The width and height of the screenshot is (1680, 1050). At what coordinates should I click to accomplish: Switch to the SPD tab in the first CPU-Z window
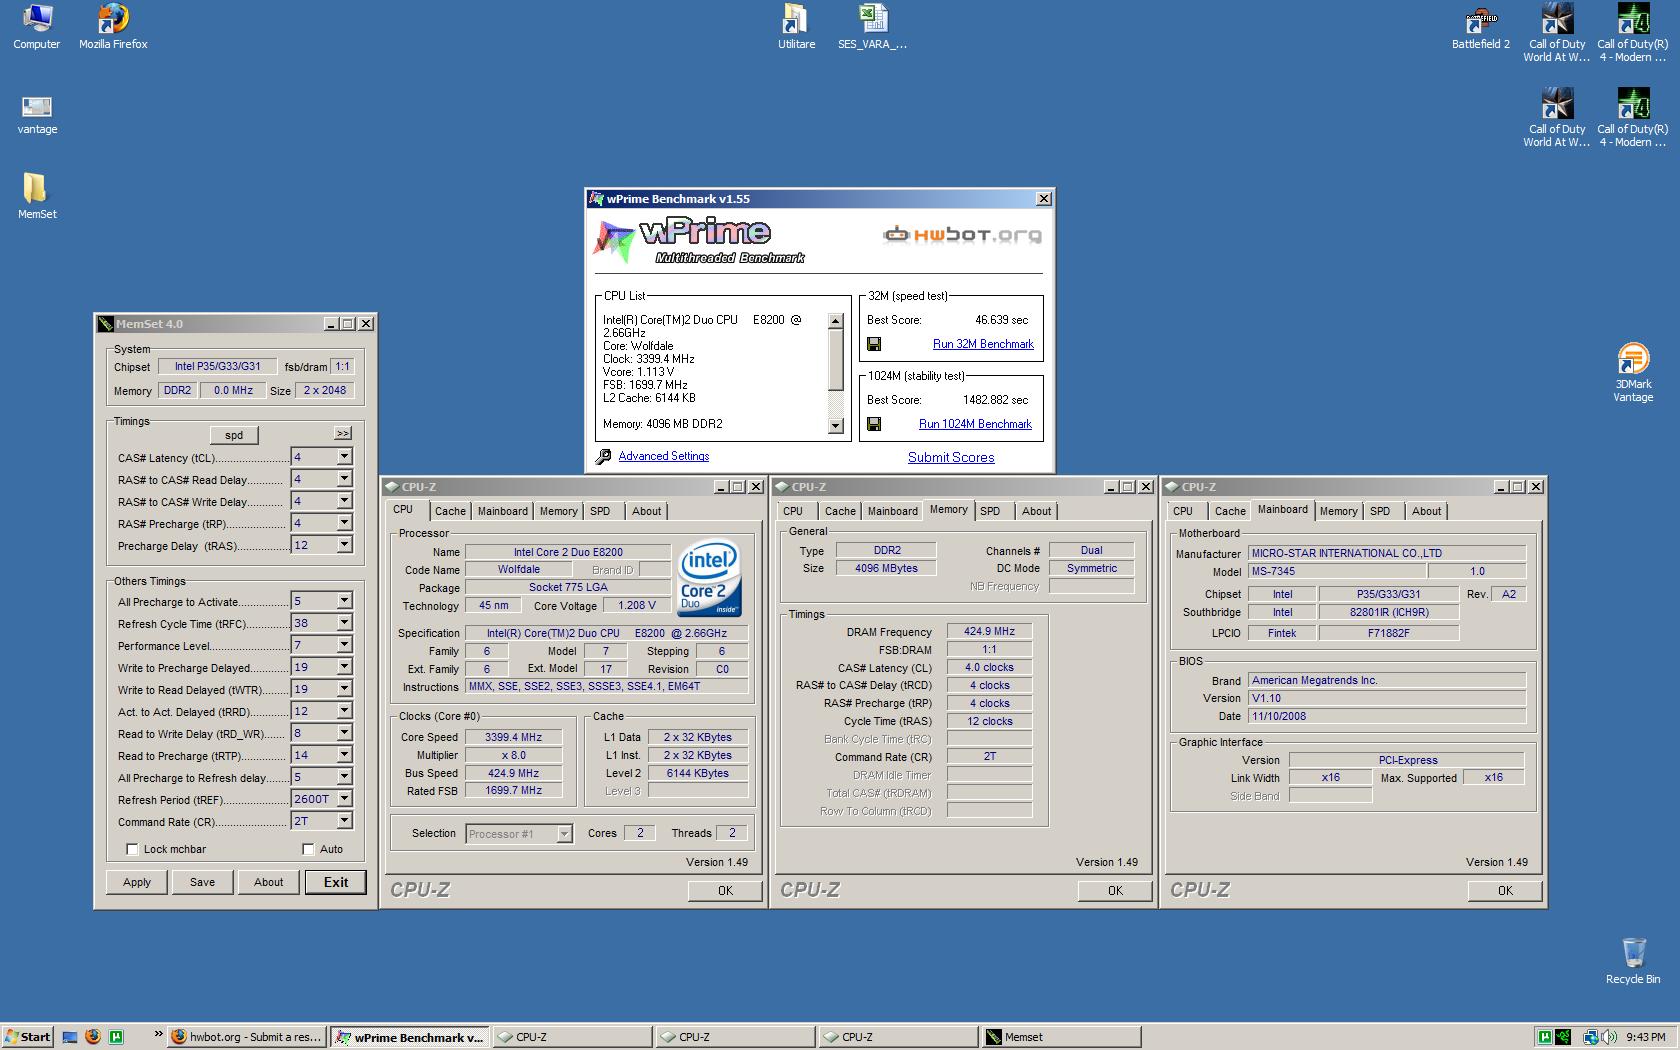pyautogui.click(x=600, y=511)
